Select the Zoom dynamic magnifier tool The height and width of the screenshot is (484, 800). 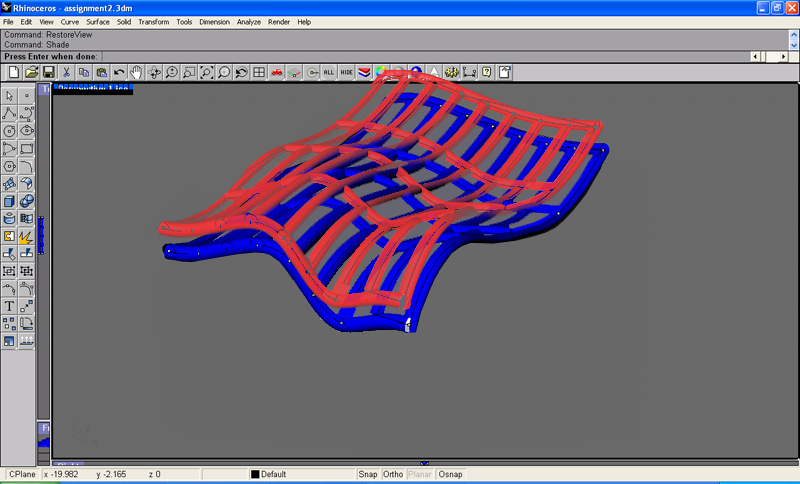[x=171, y=72]
